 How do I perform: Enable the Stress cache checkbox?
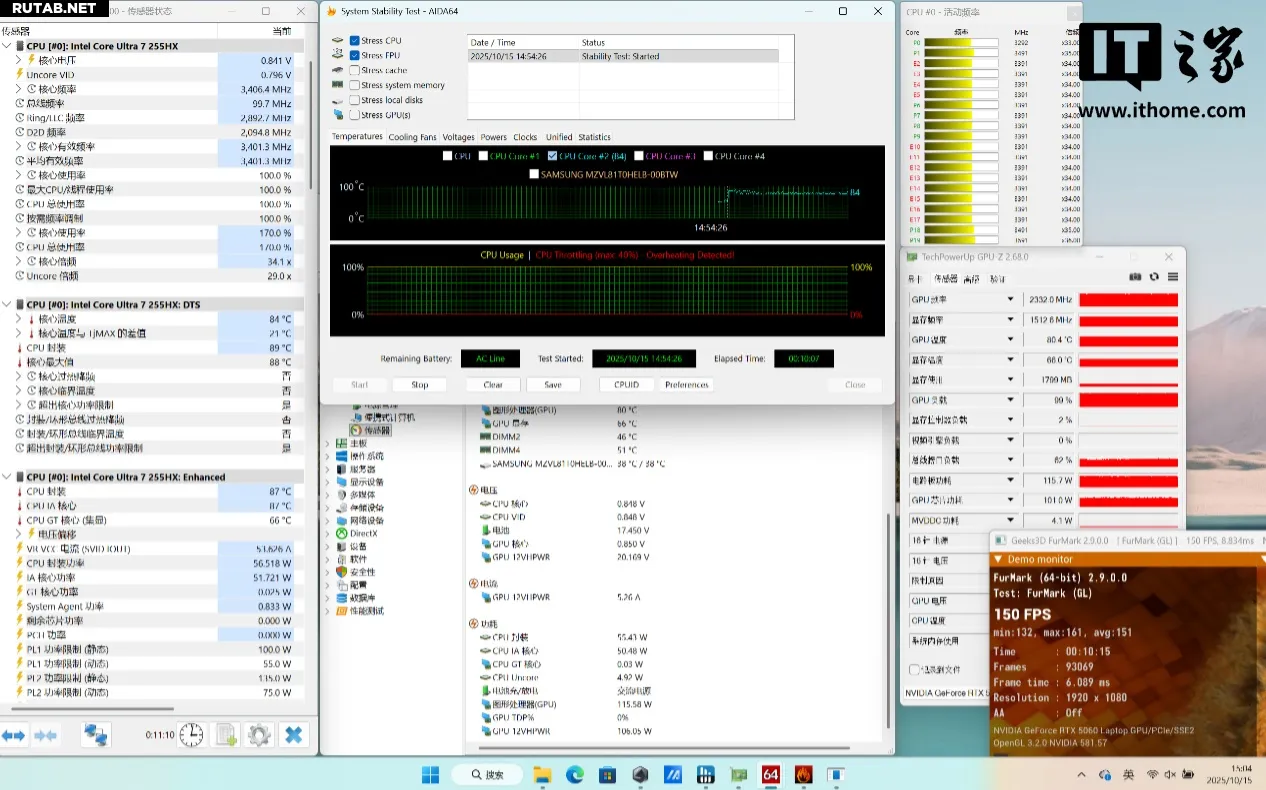point(354,71)
